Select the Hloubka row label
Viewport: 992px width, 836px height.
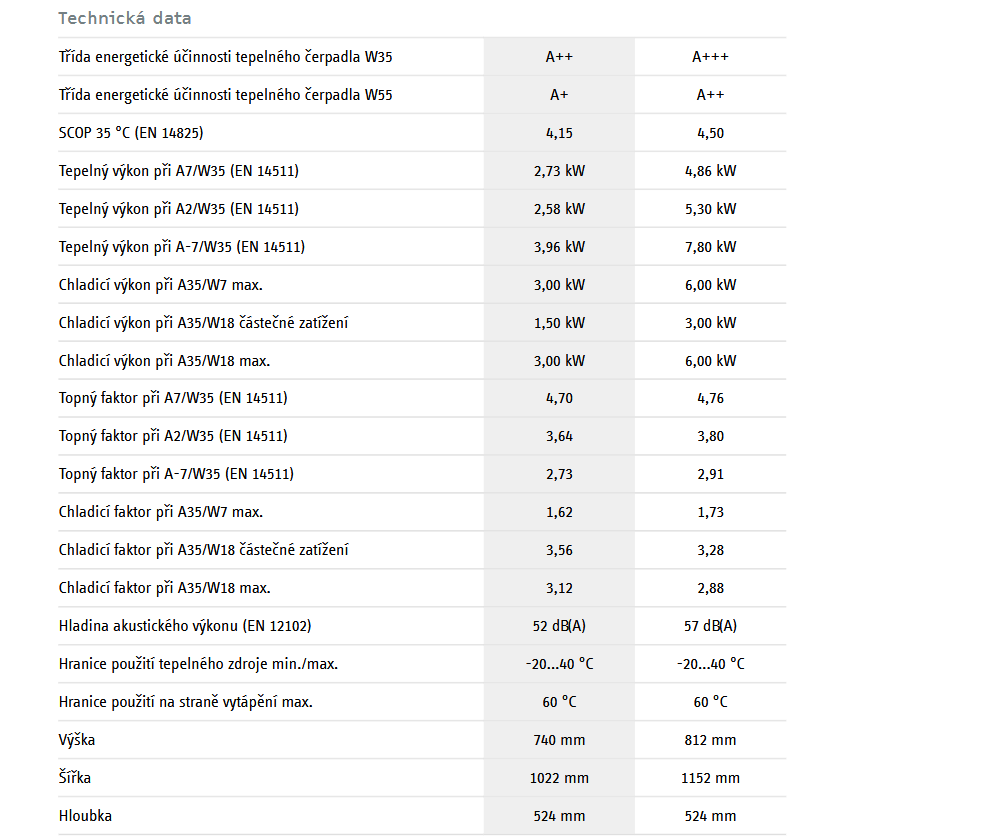85,816
